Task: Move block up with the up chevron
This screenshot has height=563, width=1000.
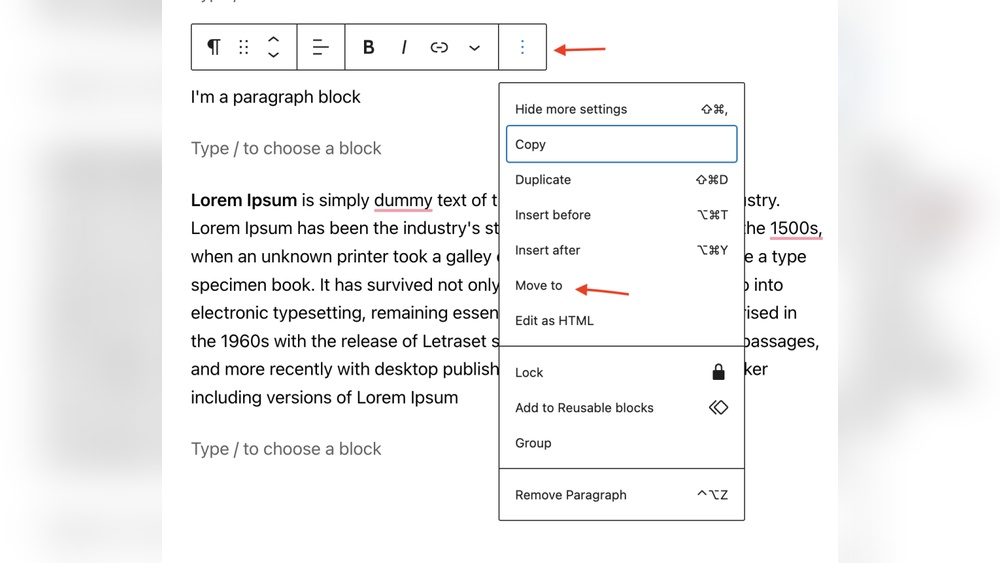Action: (274, 40)
